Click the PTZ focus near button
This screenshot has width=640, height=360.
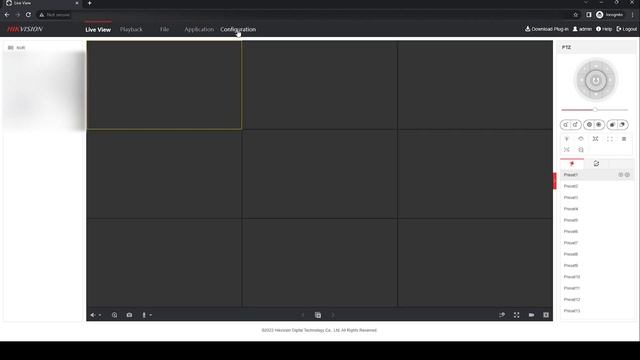coord(589,125)
